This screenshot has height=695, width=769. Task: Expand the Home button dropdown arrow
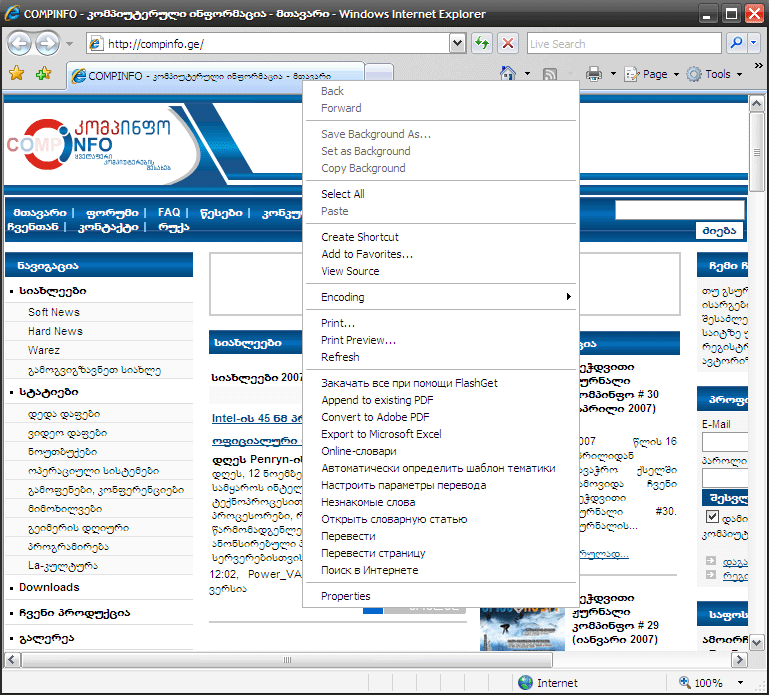click(527, 74)
